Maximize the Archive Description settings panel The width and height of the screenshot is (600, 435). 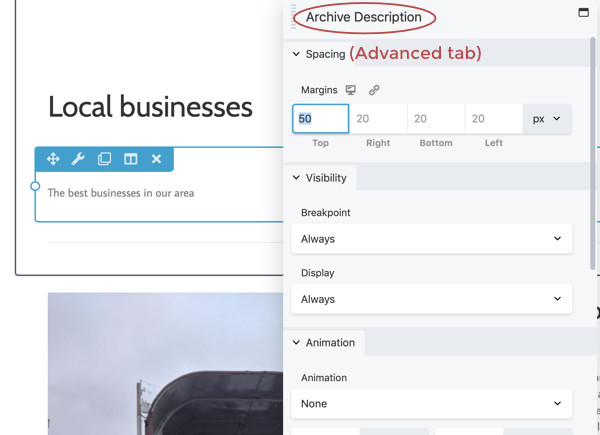tap(583, 13)
